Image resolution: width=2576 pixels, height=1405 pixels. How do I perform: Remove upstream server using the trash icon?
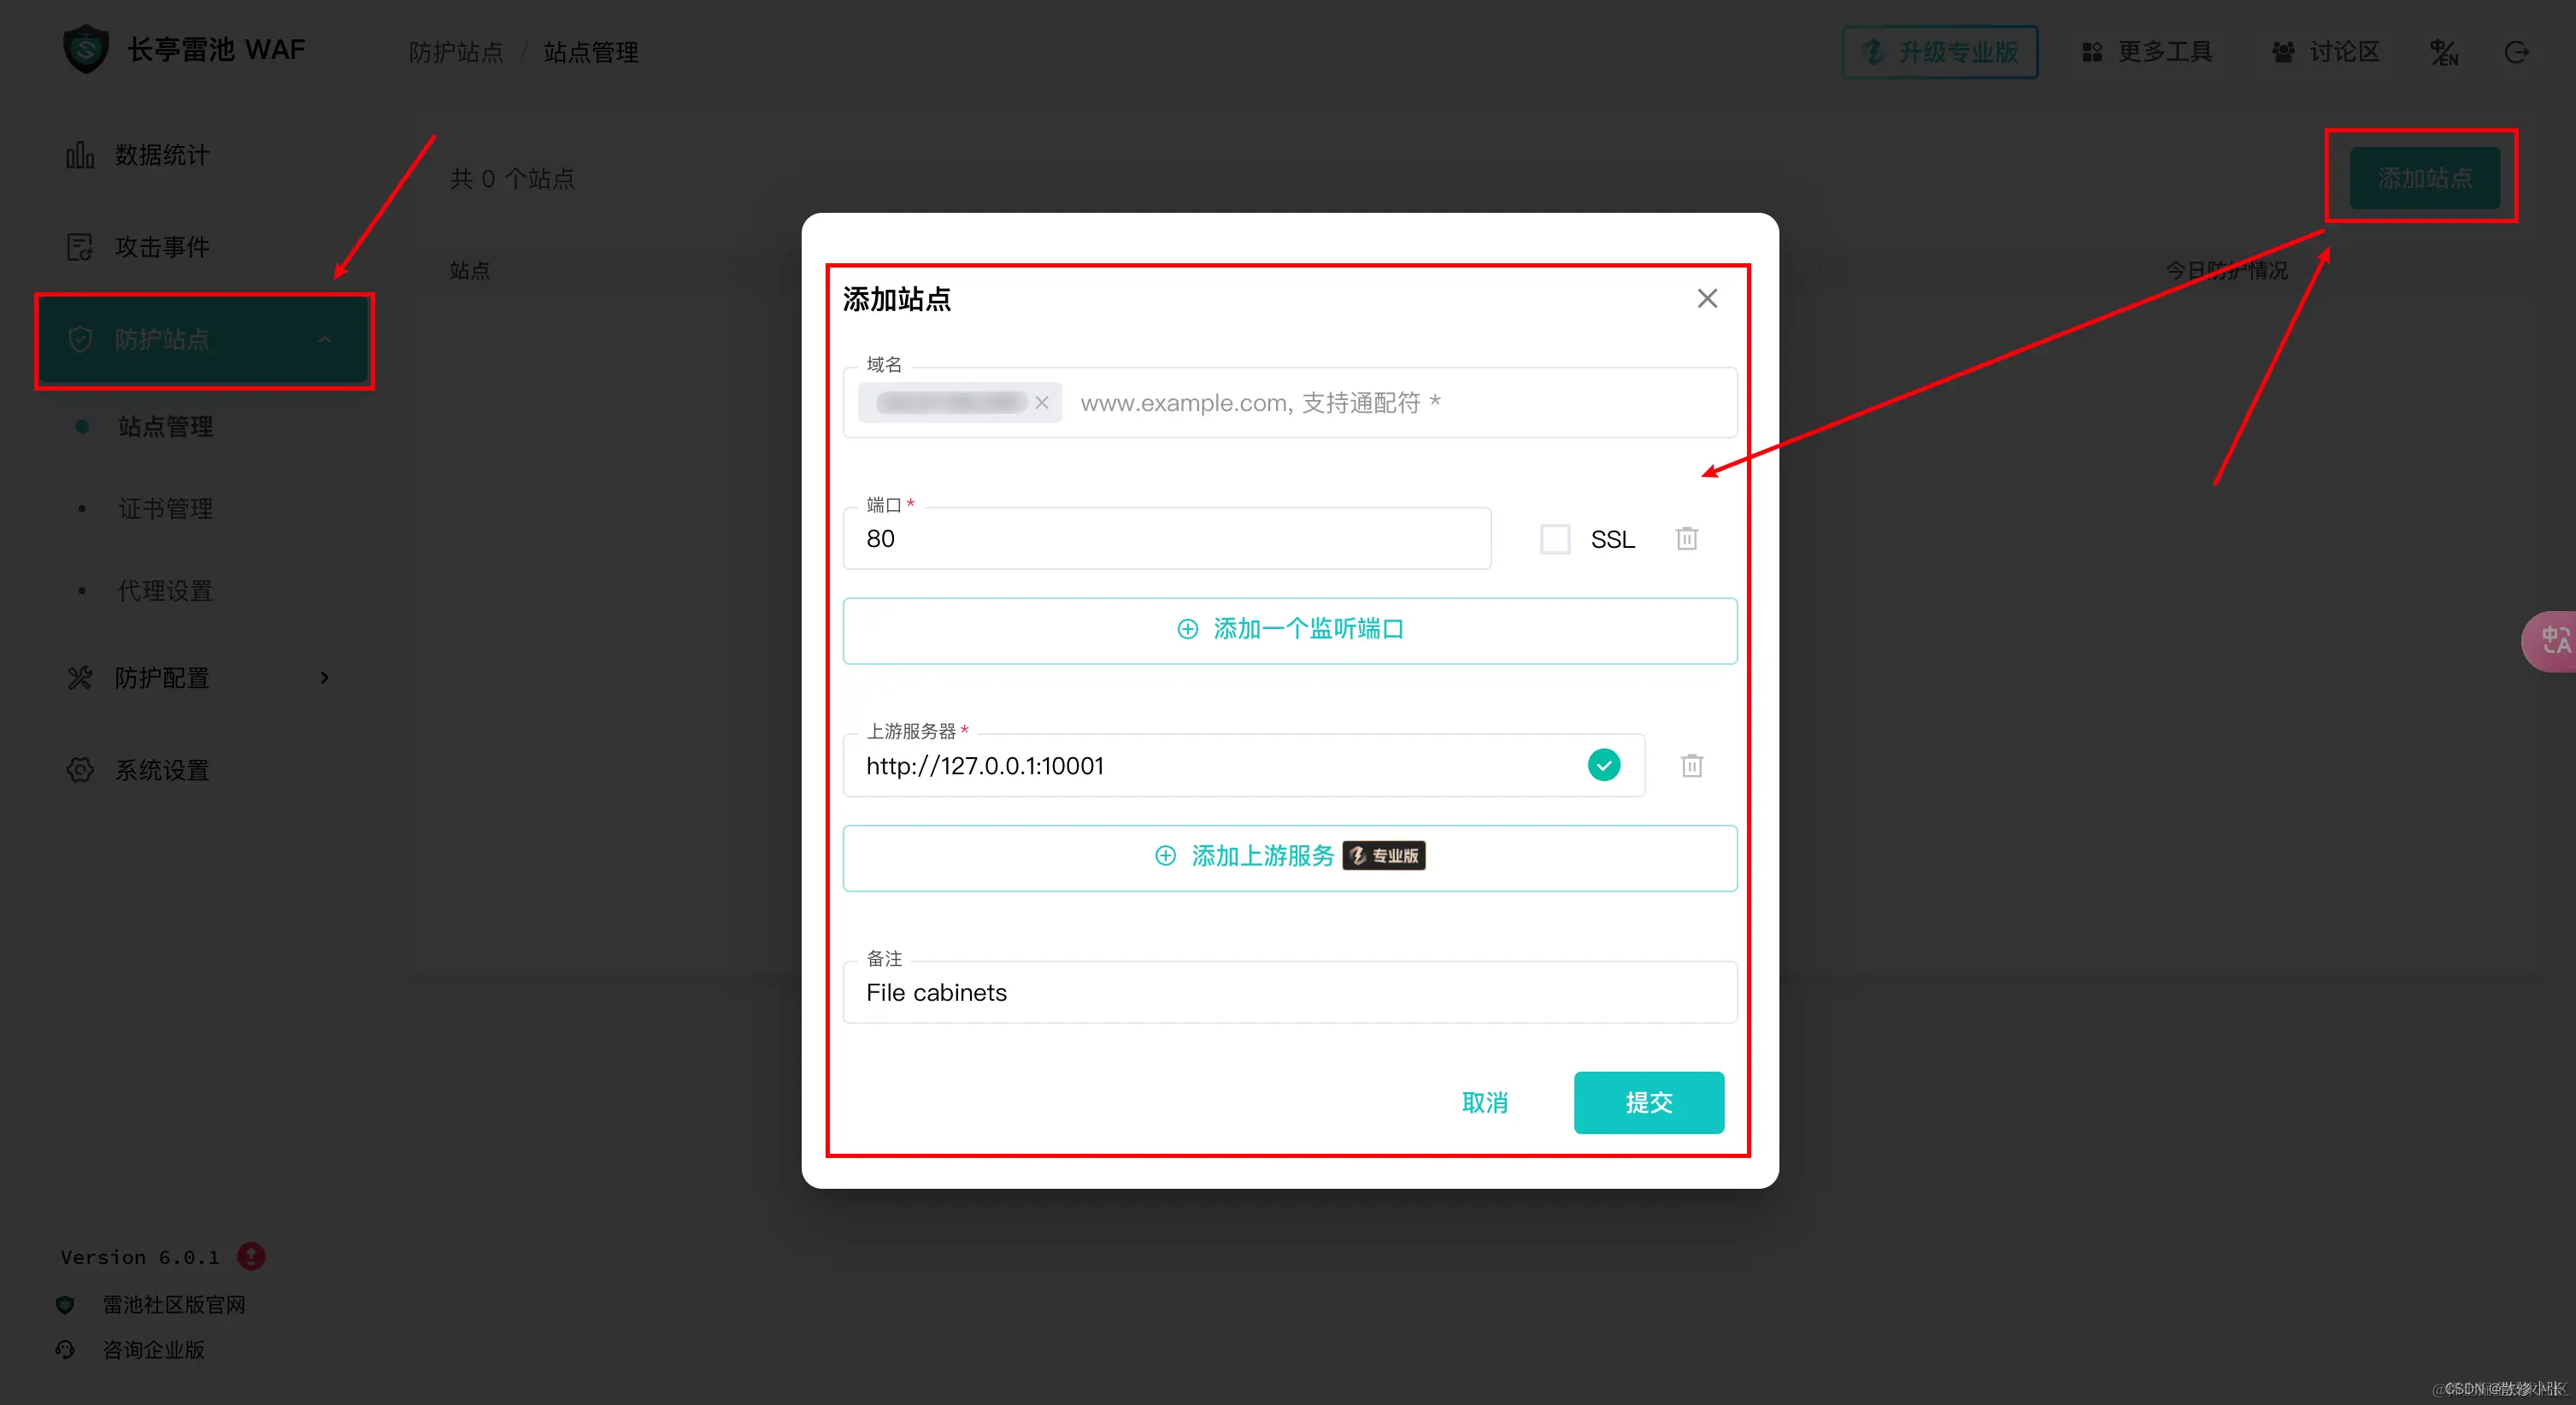(x=1692, y=765)
